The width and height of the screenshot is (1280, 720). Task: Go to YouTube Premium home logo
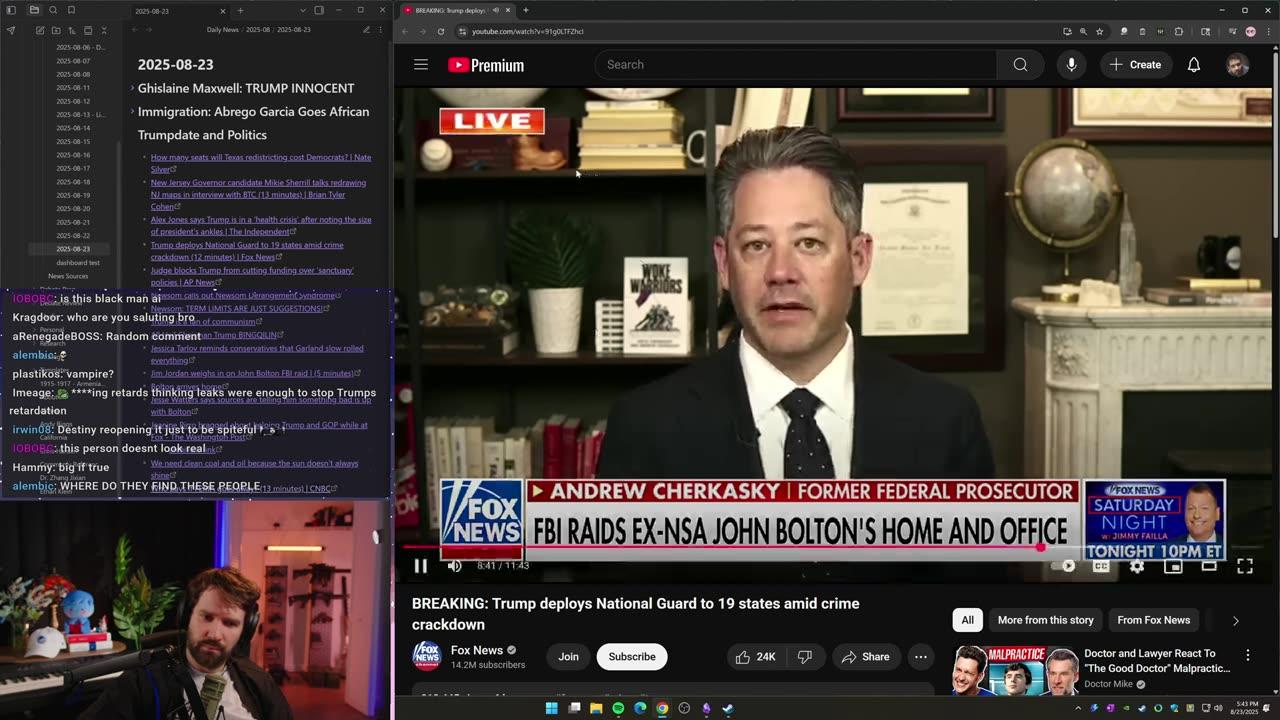tap(486, 65)
